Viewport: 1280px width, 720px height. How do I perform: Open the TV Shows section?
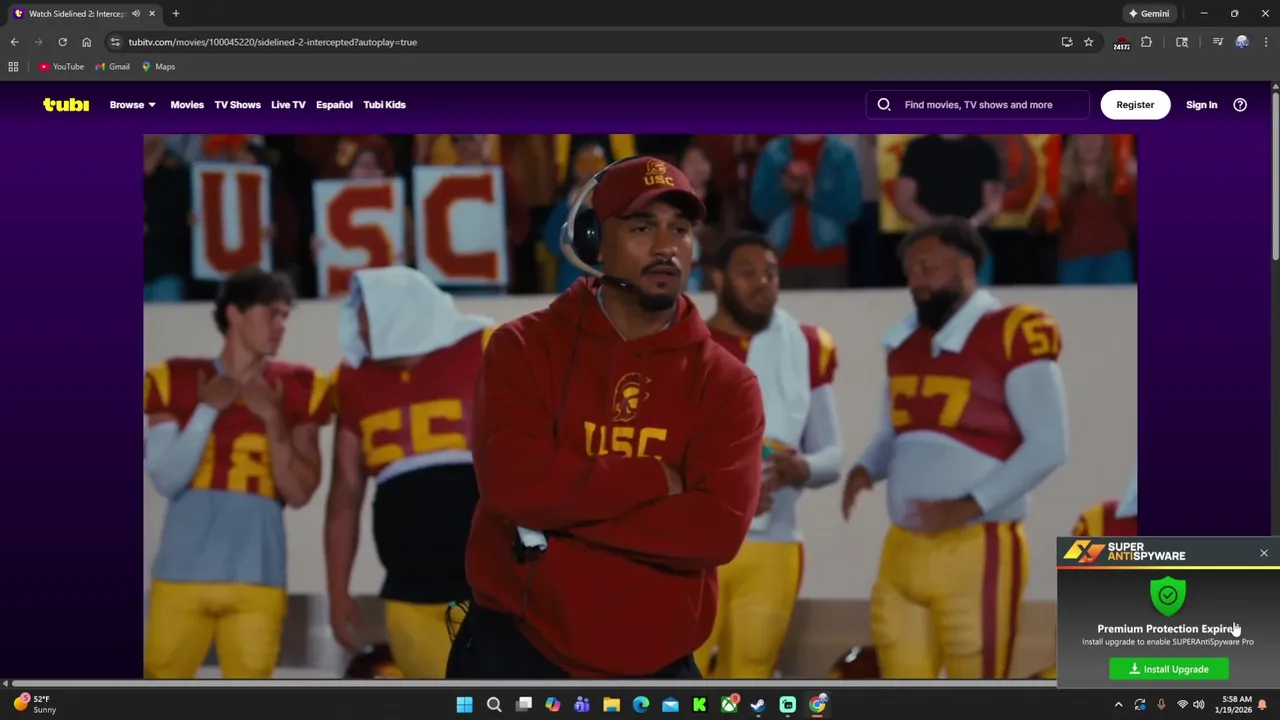[x=237, y=104]
